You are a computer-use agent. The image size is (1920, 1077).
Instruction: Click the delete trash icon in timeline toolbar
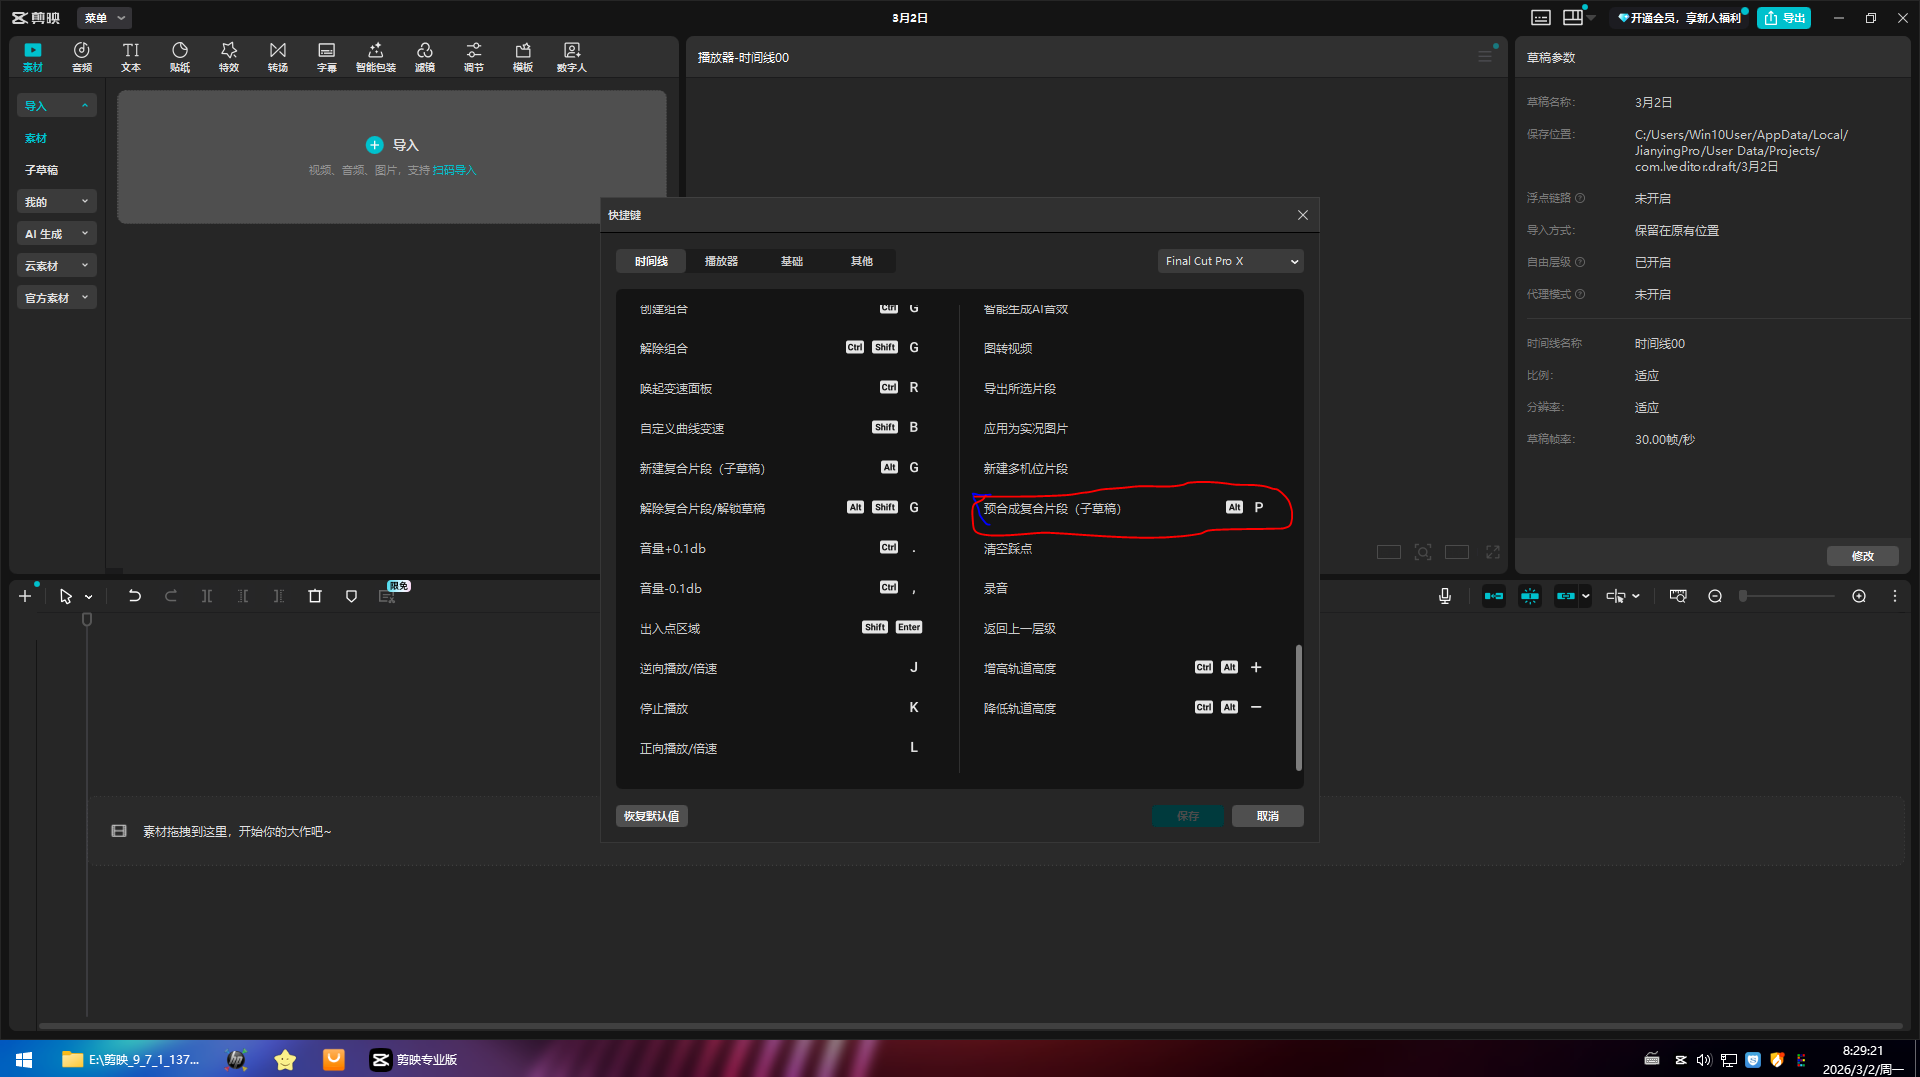pyautogui.click(x=315, y=596)
